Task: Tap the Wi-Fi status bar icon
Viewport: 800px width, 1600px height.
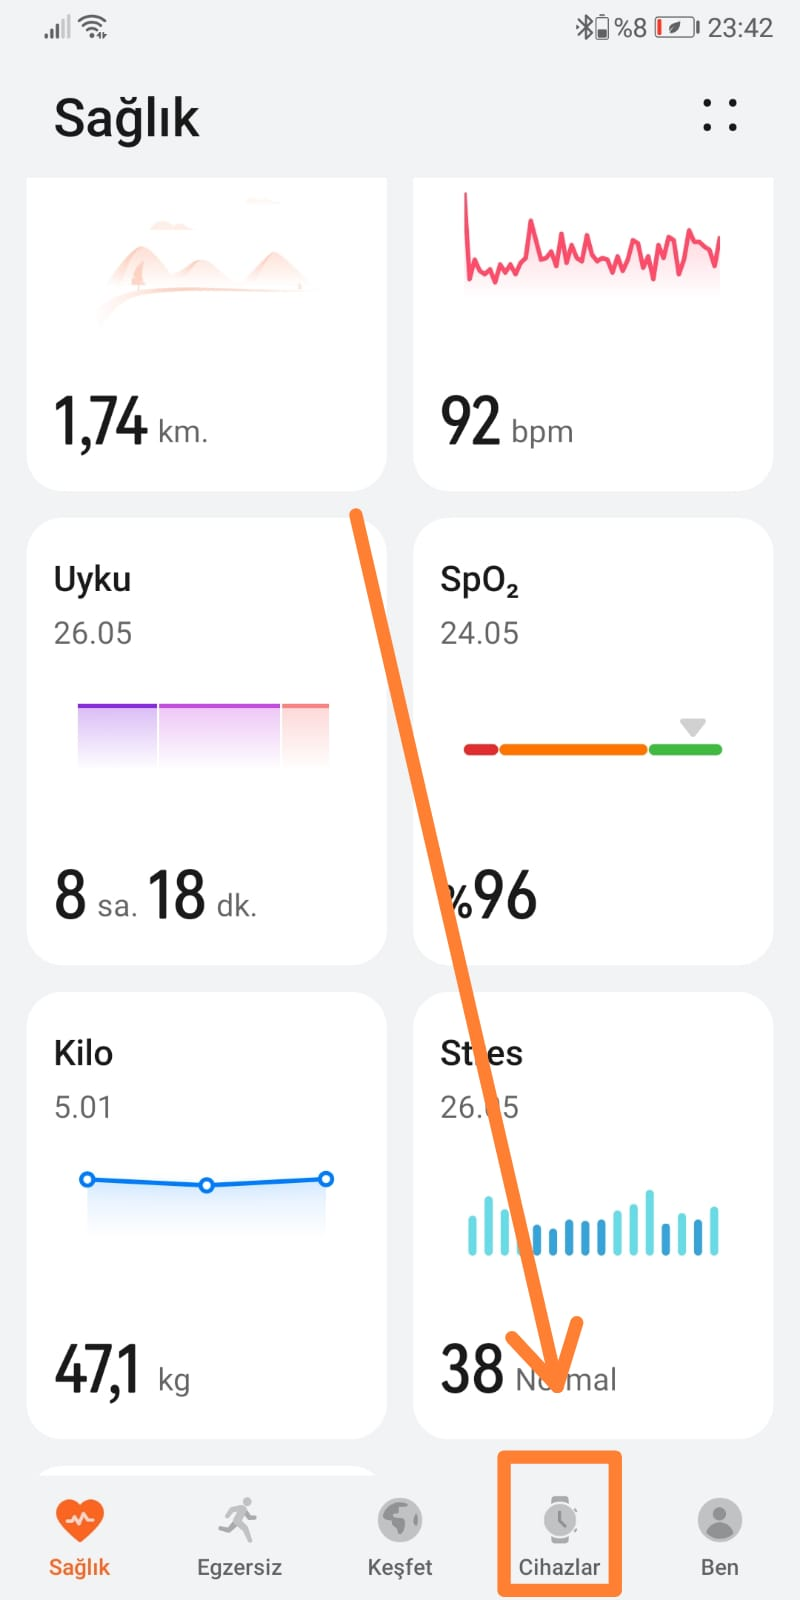Action: coord(94,27)
